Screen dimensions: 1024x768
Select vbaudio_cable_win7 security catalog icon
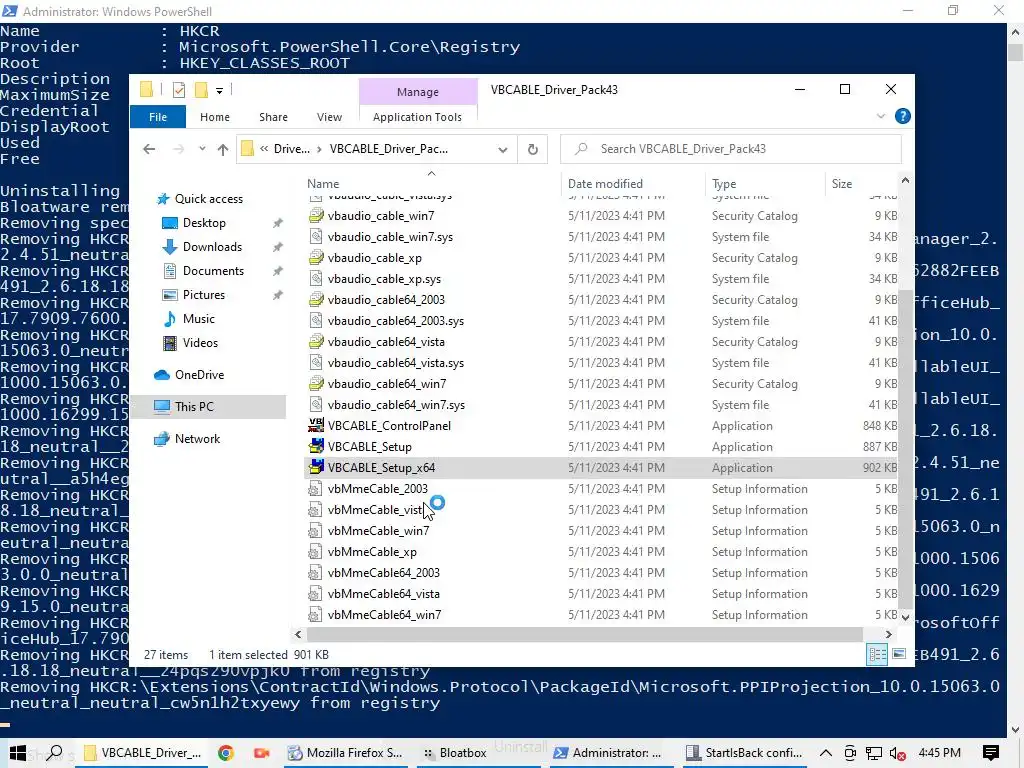(316, 216)
